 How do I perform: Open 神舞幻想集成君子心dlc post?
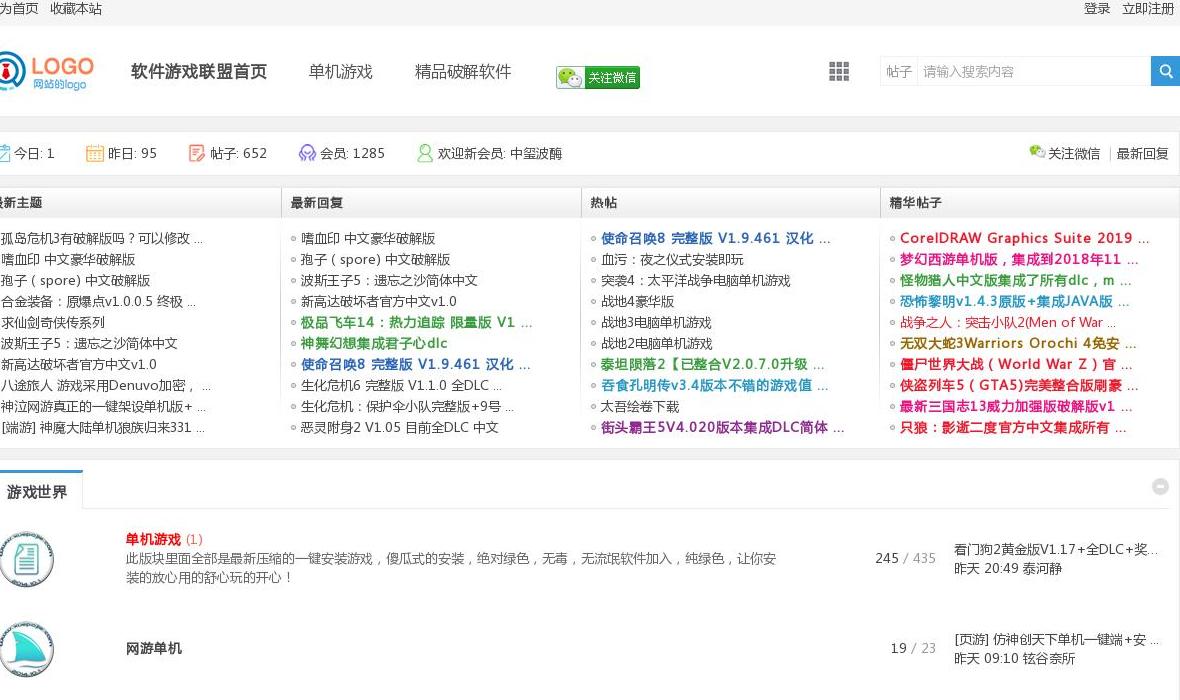(374, 343)
